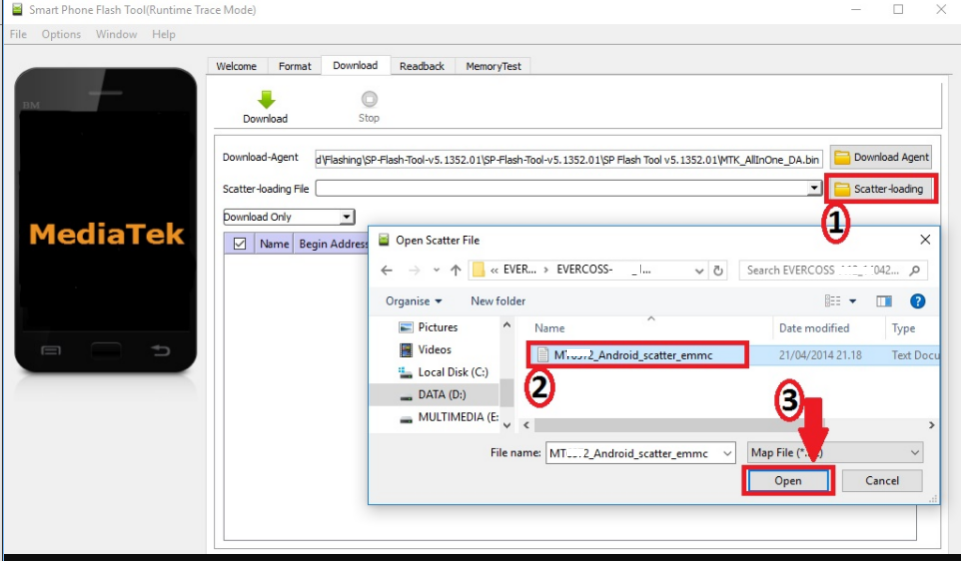Viewport: 961px width, 561px height.
Task: Open the Map File type dropdown
Action: 835,452
